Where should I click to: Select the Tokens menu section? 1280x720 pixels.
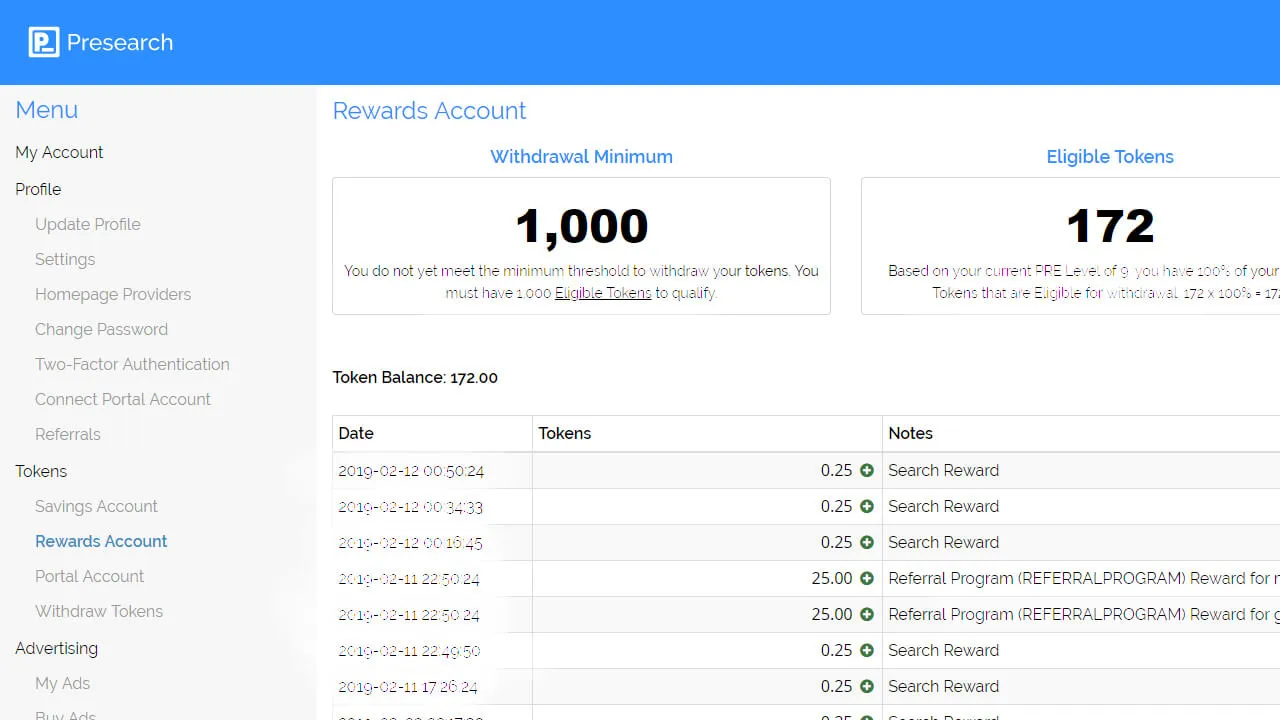41,471
